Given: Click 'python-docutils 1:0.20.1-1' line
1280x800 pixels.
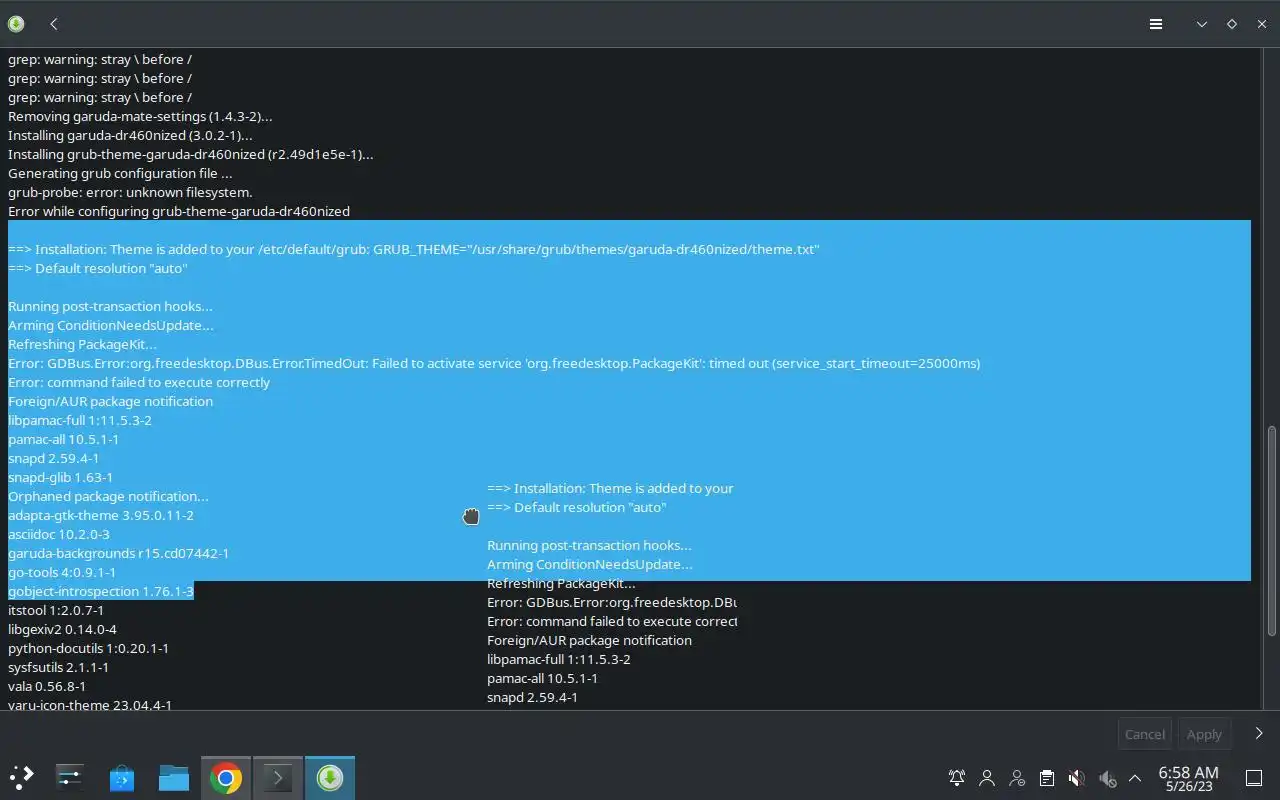Looking at the screenshot, I should coord(88,648).
